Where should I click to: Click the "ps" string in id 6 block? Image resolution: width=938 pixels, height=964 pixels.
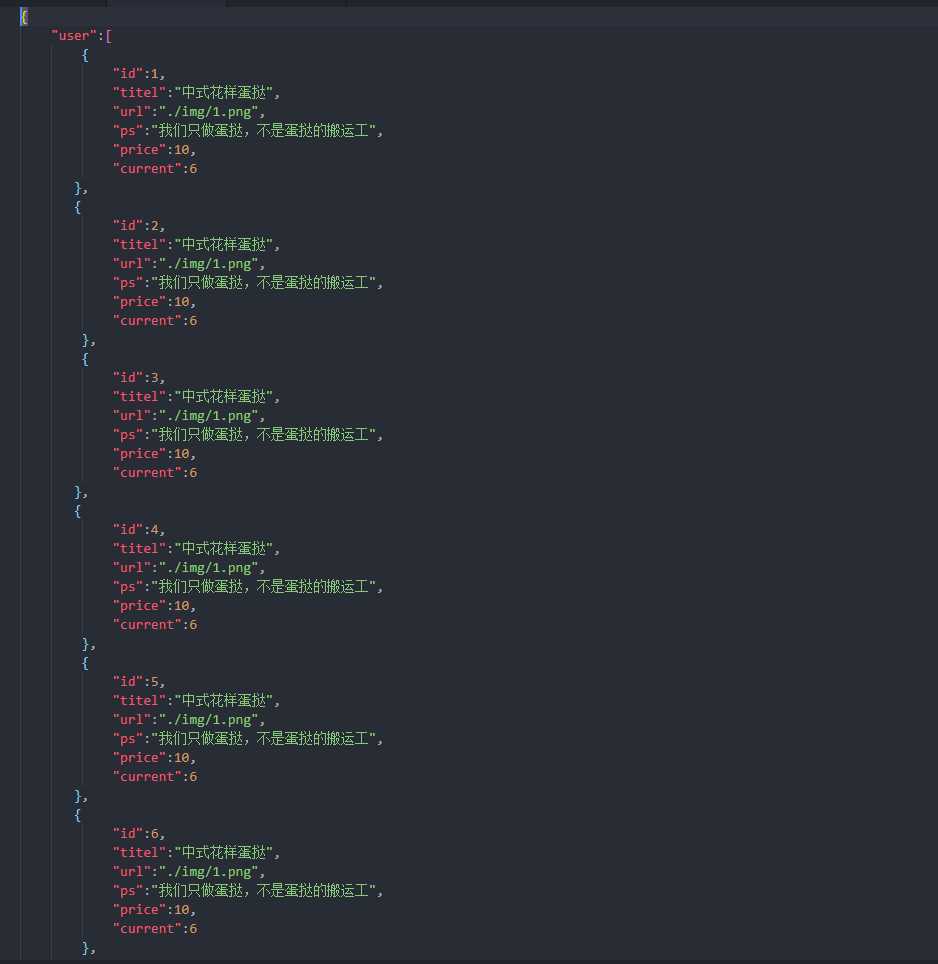264,890
